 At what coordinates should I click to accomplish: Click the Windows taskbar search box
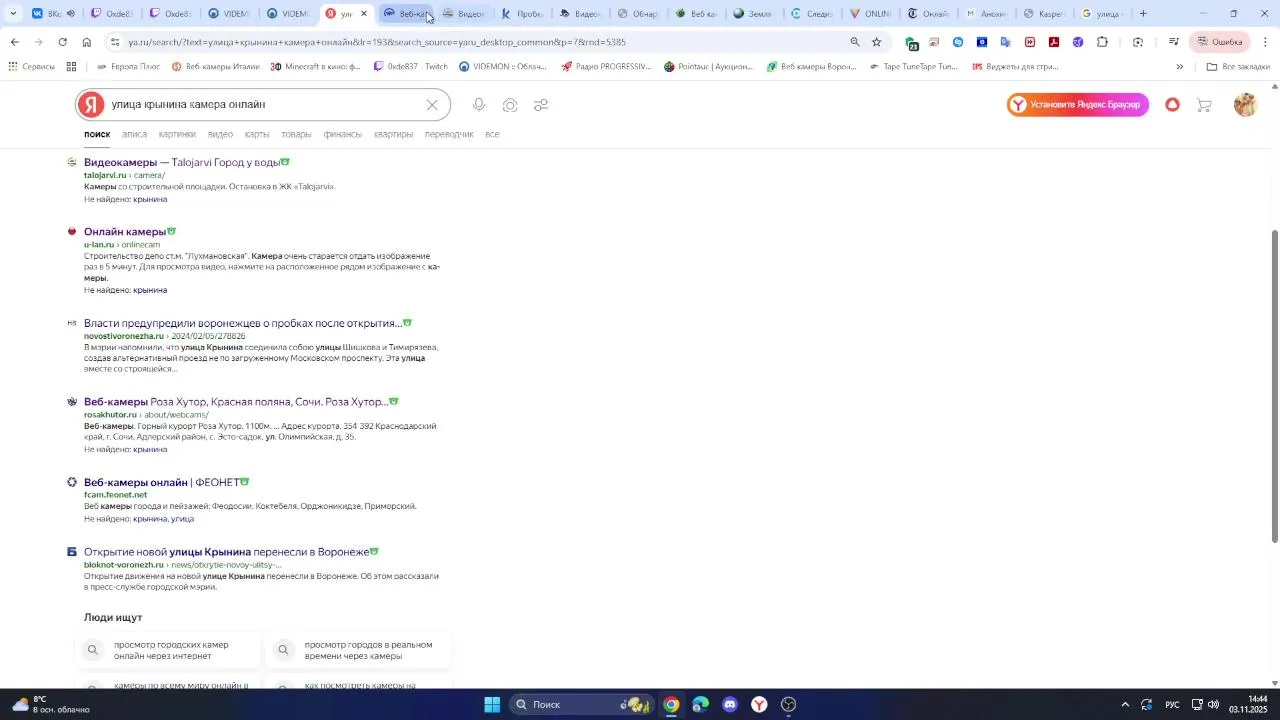580,705
